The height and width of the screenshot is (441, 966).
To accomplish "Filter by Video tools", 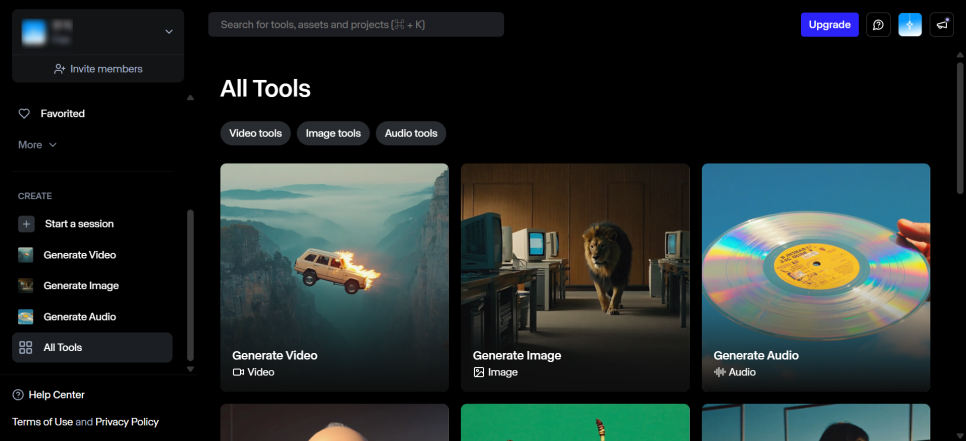I will pos(256,133).
